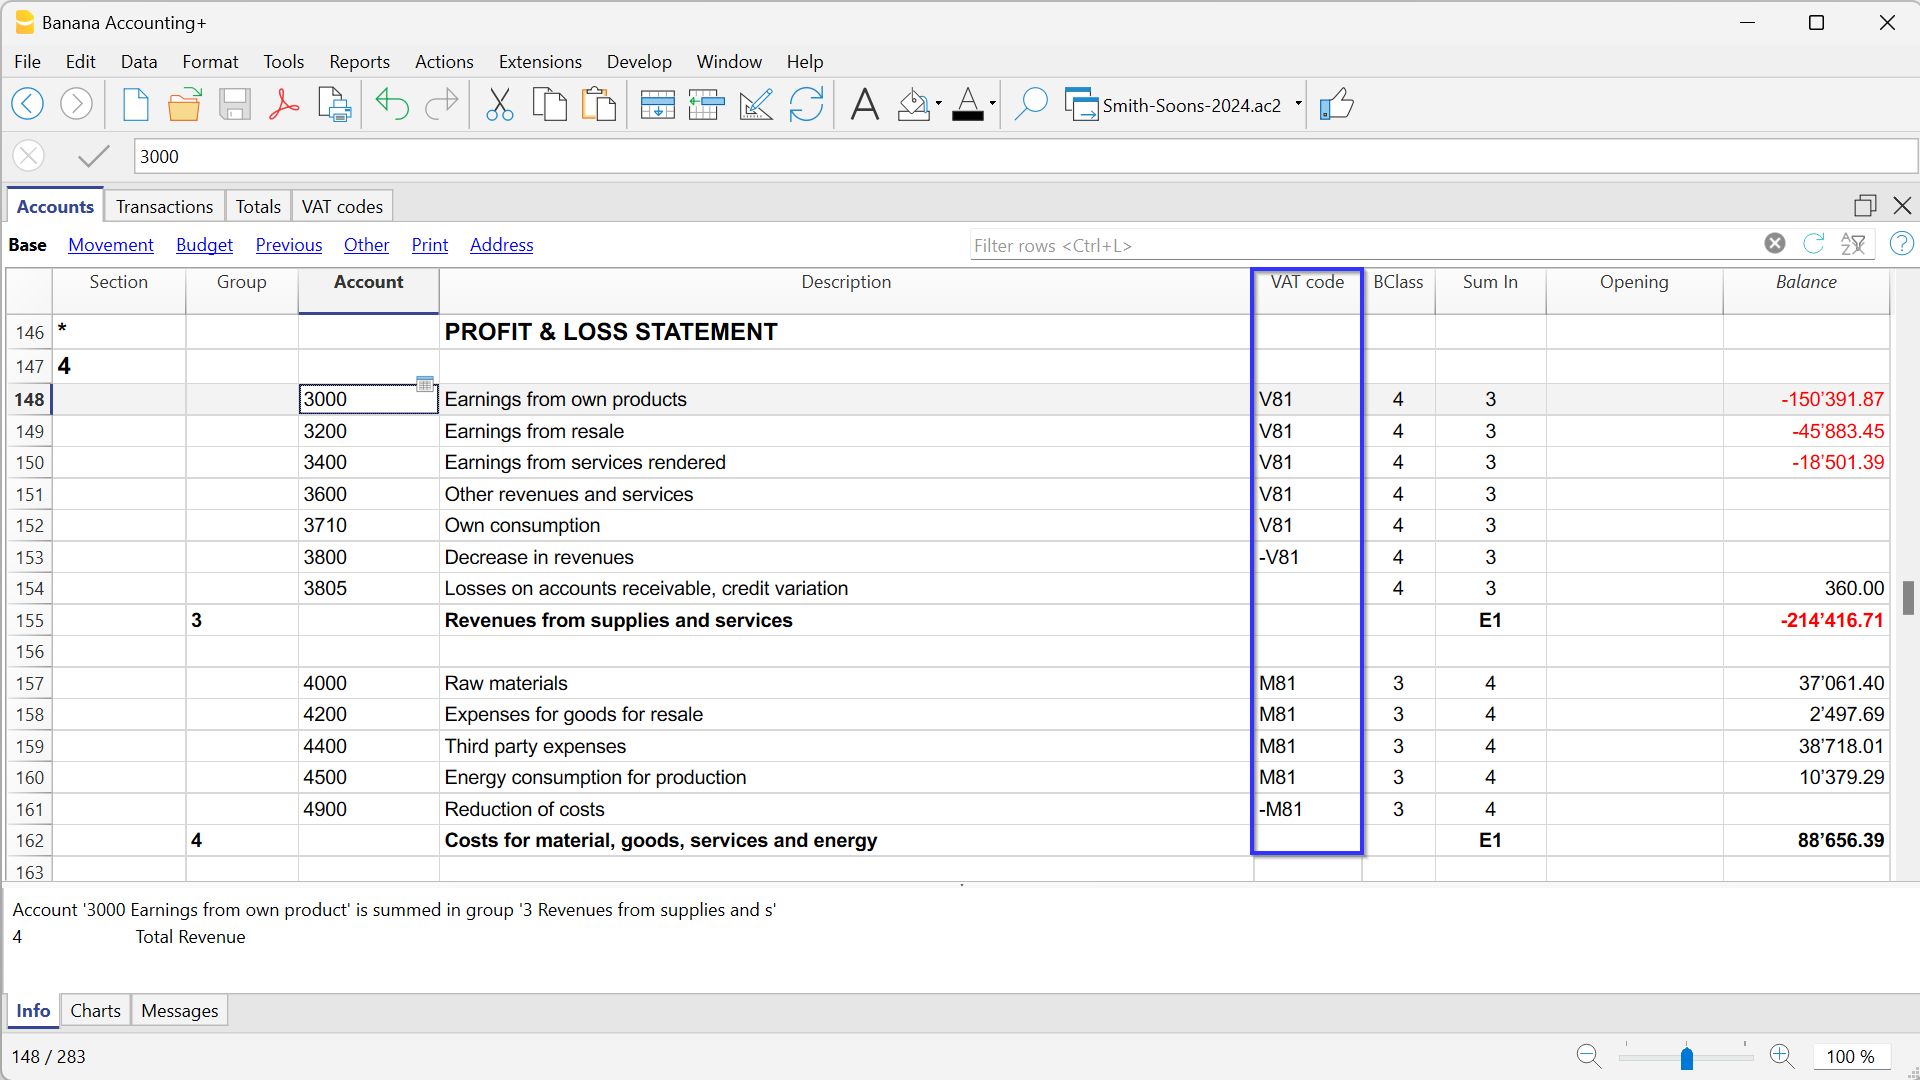Click the Create PDF icon
Image resolution: width=1920 pixels, height=1080 pixels.
[284, 105]
